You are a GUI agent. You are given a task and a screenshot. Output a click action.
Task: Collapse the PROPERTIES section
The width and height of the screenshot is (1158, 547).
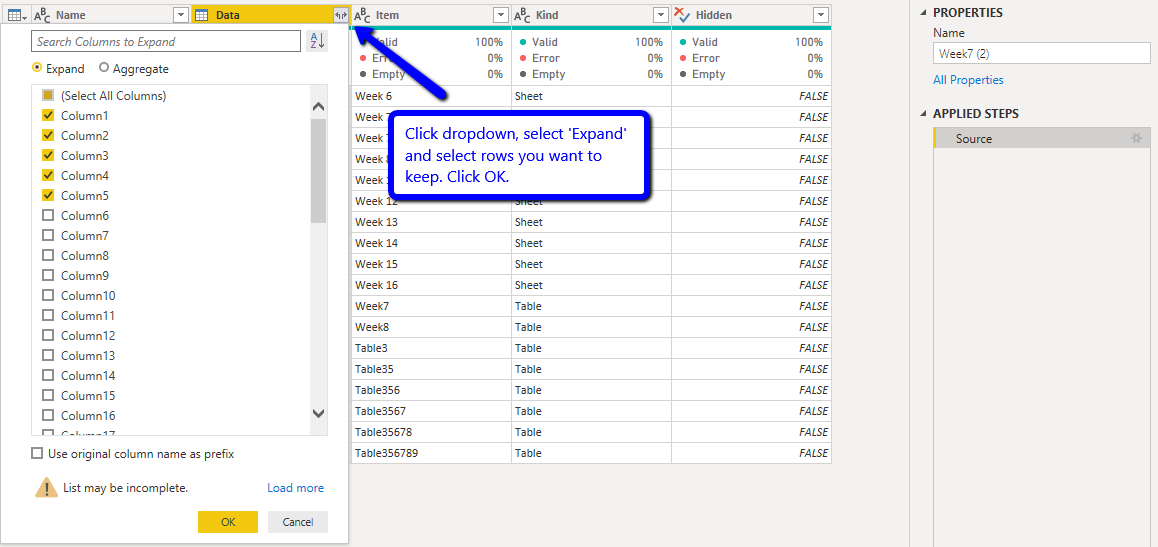922,13
